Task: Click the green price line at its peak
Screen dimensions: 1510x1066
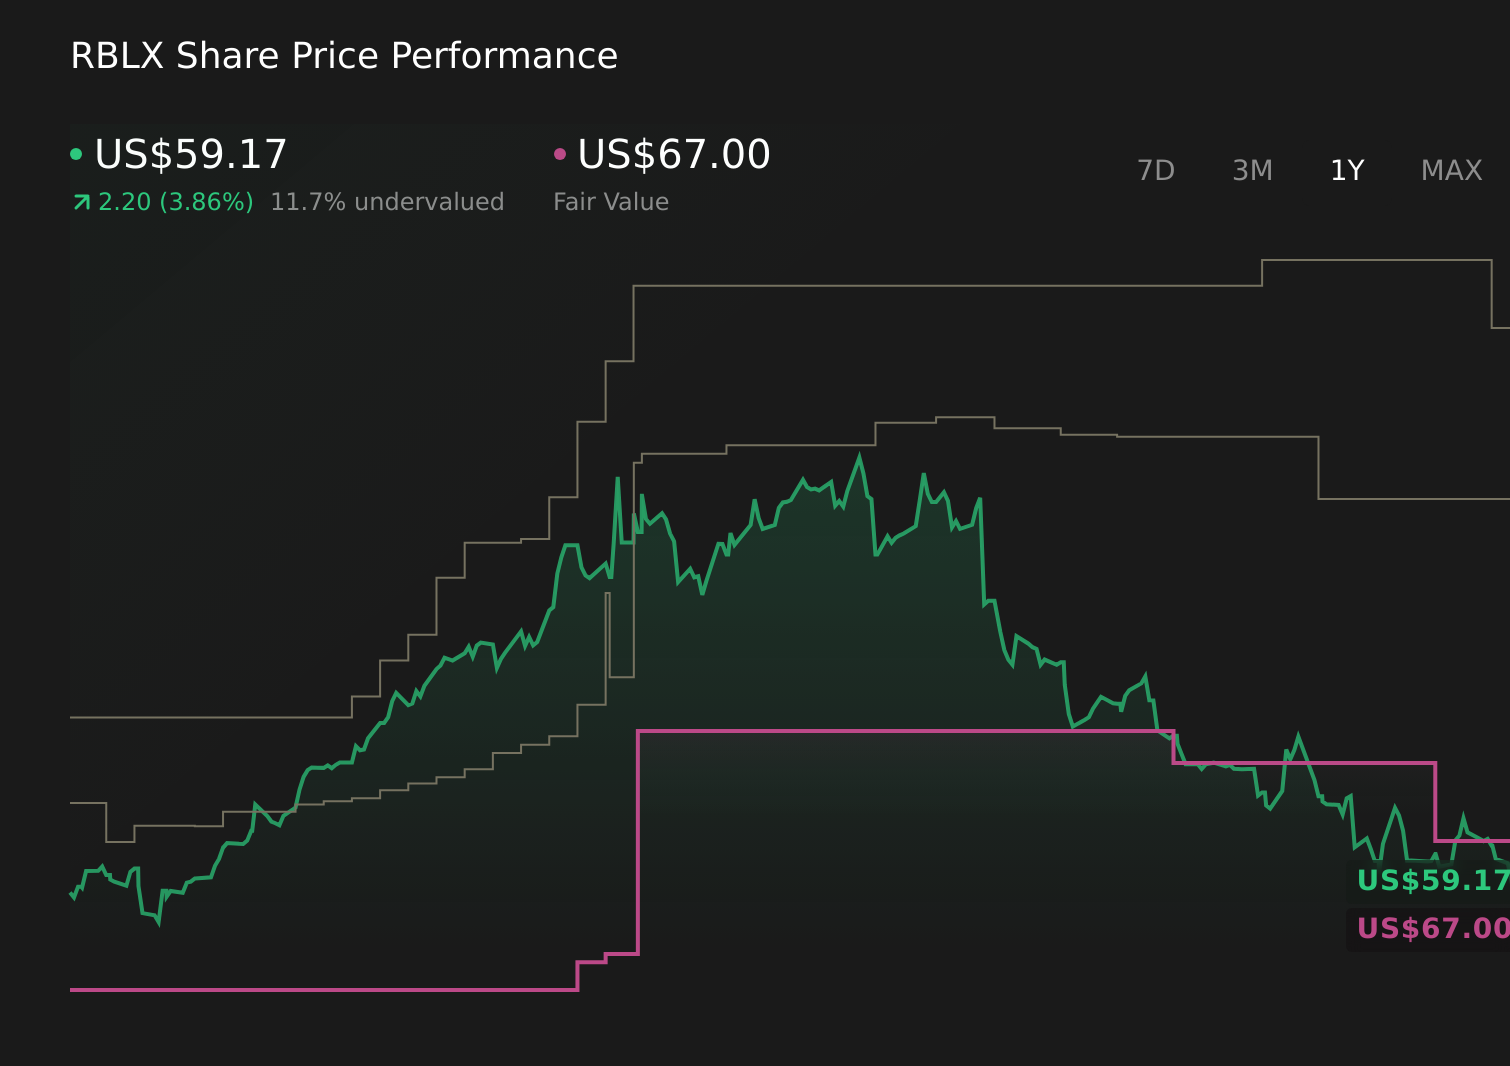Action: click(x=860, y=455)
